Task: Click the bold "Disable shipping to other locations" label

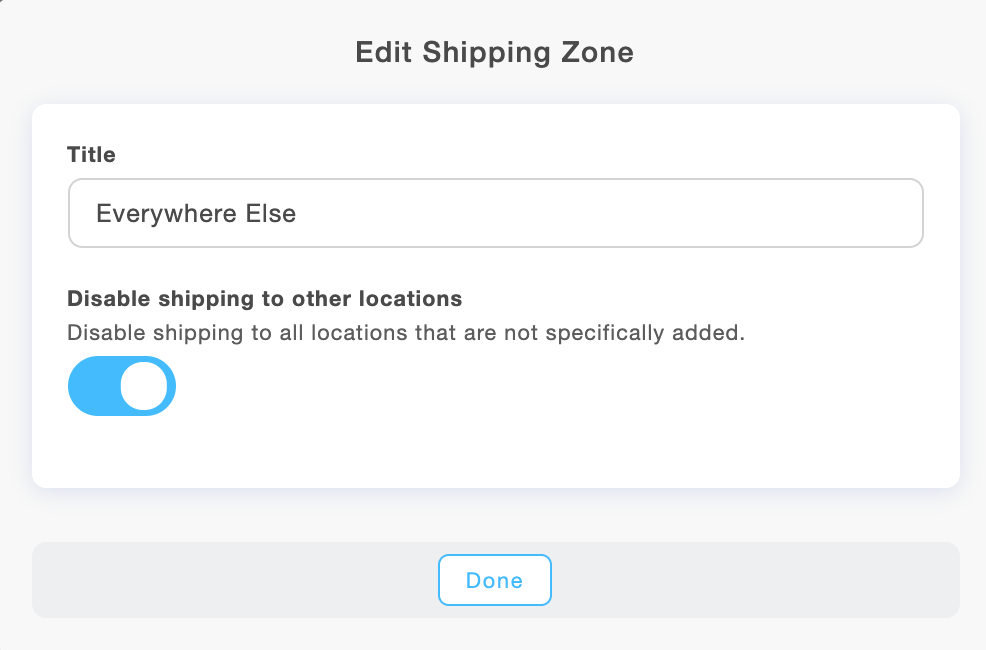Action: 264,298
